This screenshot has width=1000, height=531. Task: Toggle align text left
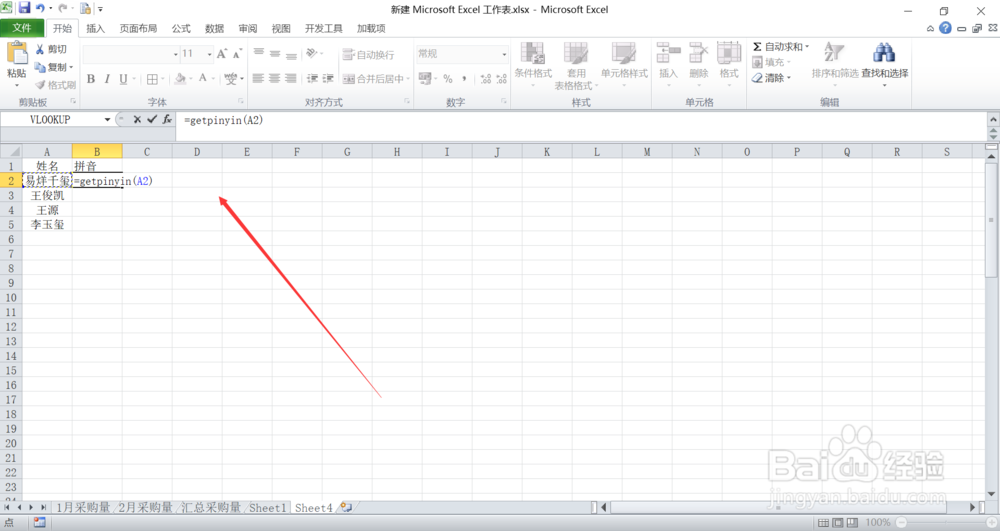point(258,78)
